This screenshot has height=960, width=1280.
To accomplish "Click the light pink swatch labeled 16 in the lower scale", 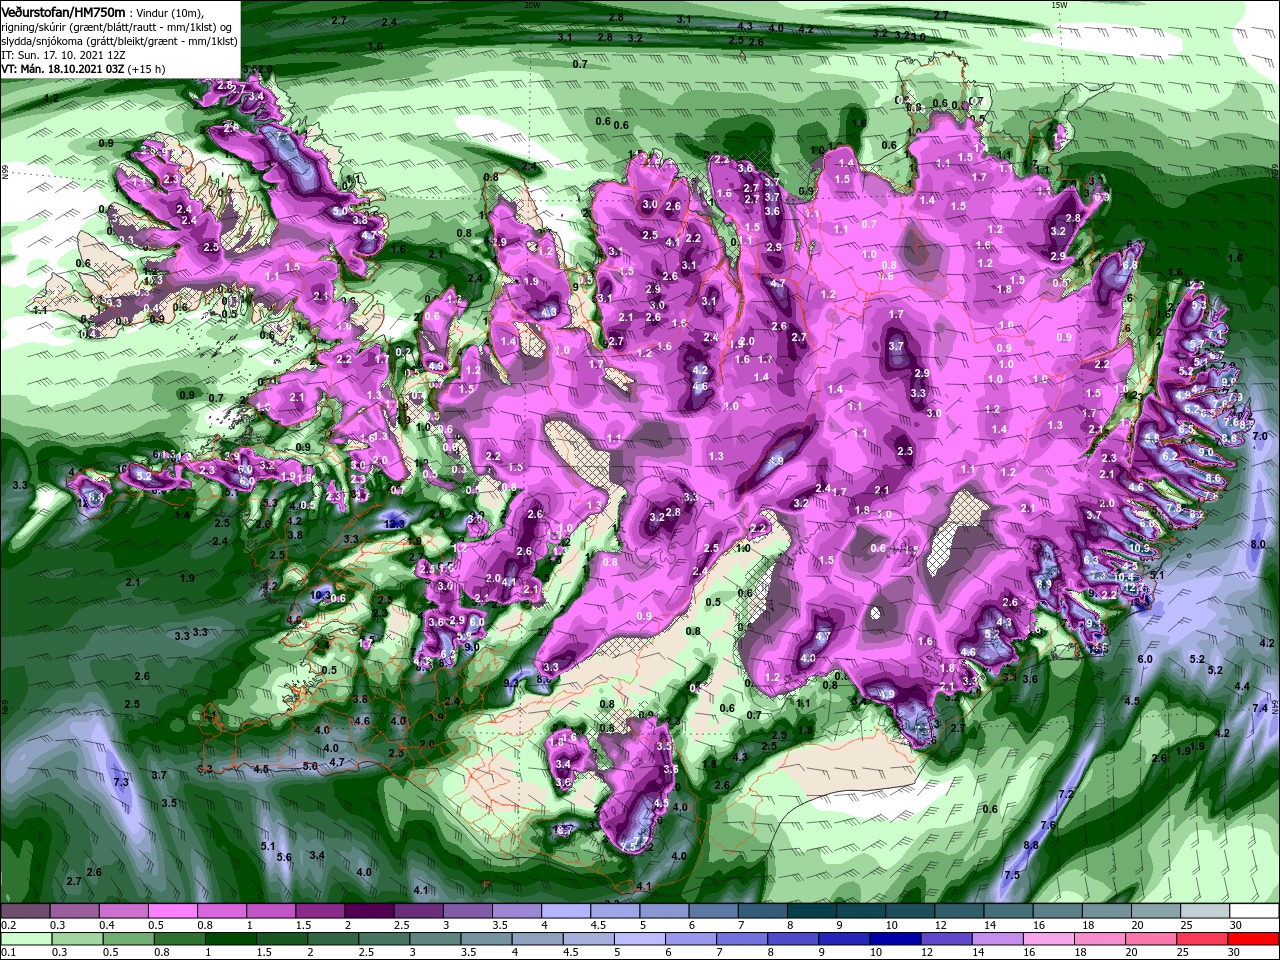I will tap(1047, 938).
